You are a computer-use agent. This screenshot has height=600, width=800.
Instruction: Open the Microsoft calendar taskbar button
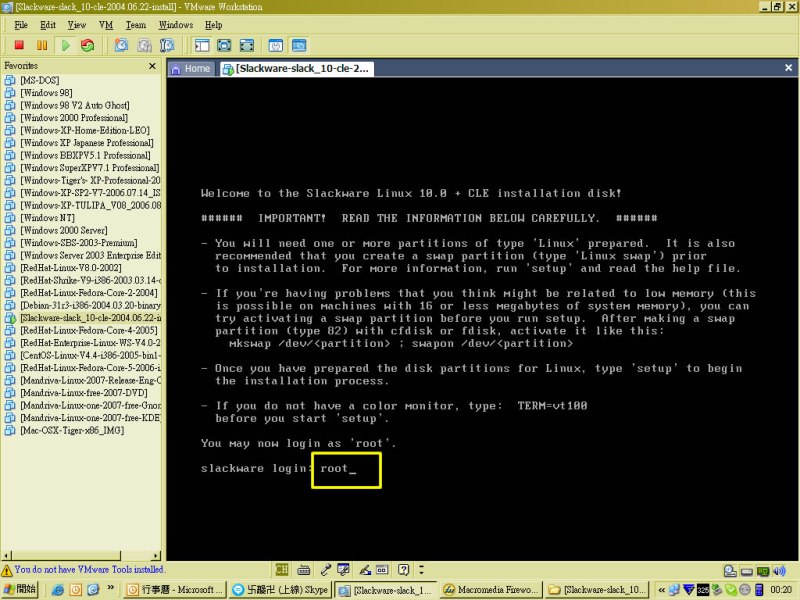click(x=175, y=590)
